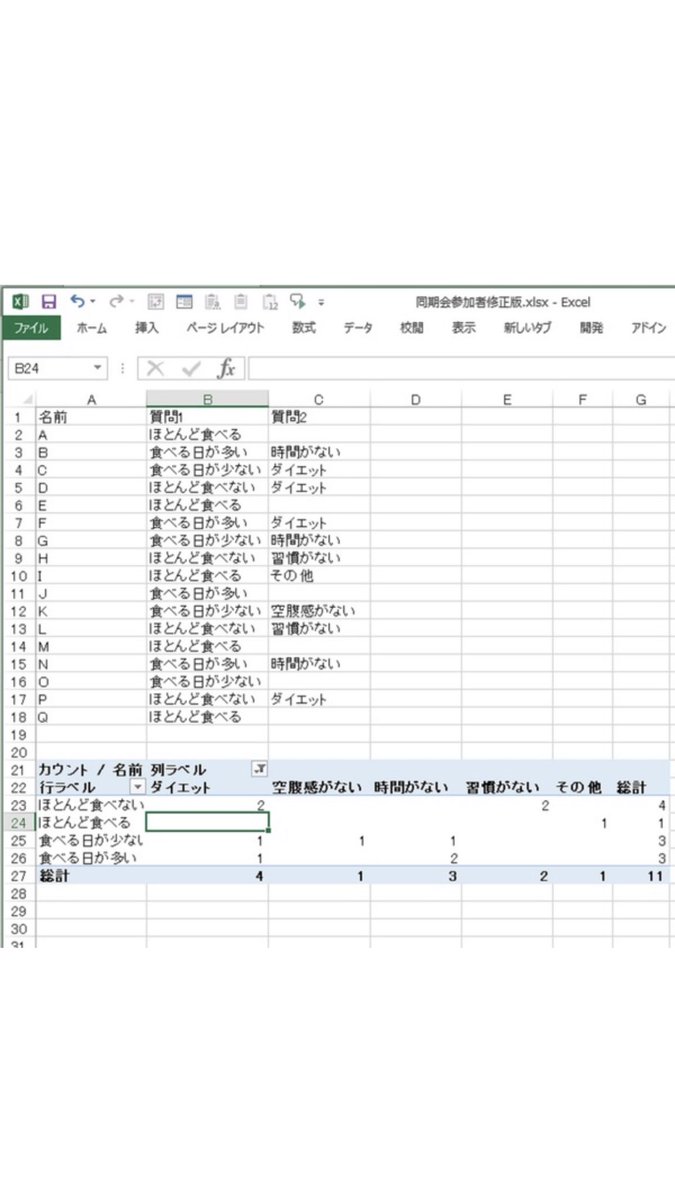Image resolution: width=675 pixels, height=1200 pixels.
Task: Select the active cell B24
Action: (x=207, y=822)
